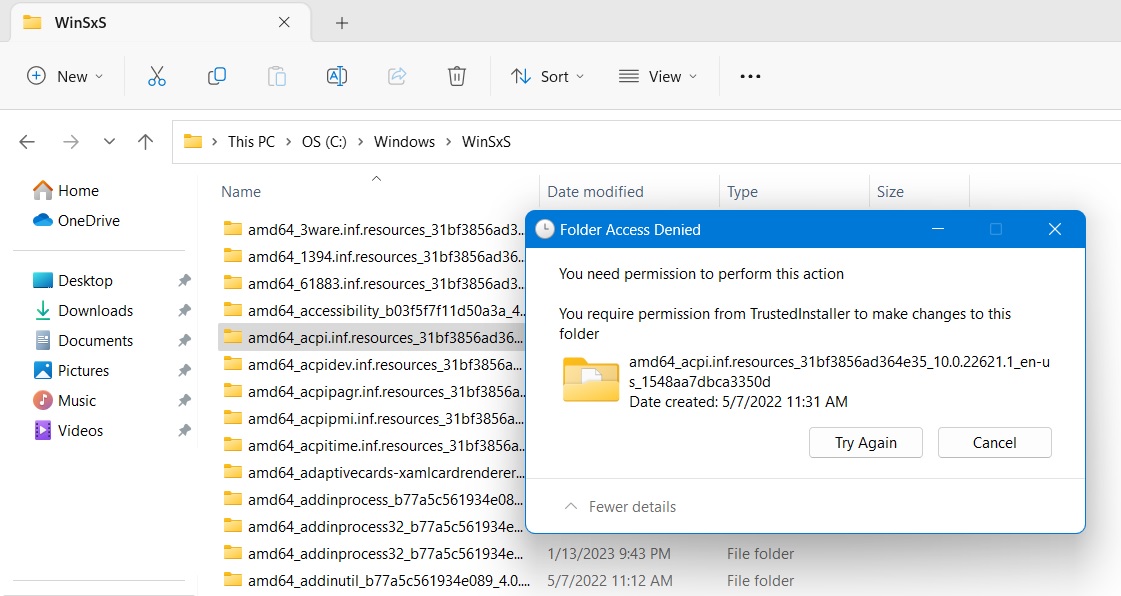Click the Rename icon in the toolbar

tap(337, 75)
